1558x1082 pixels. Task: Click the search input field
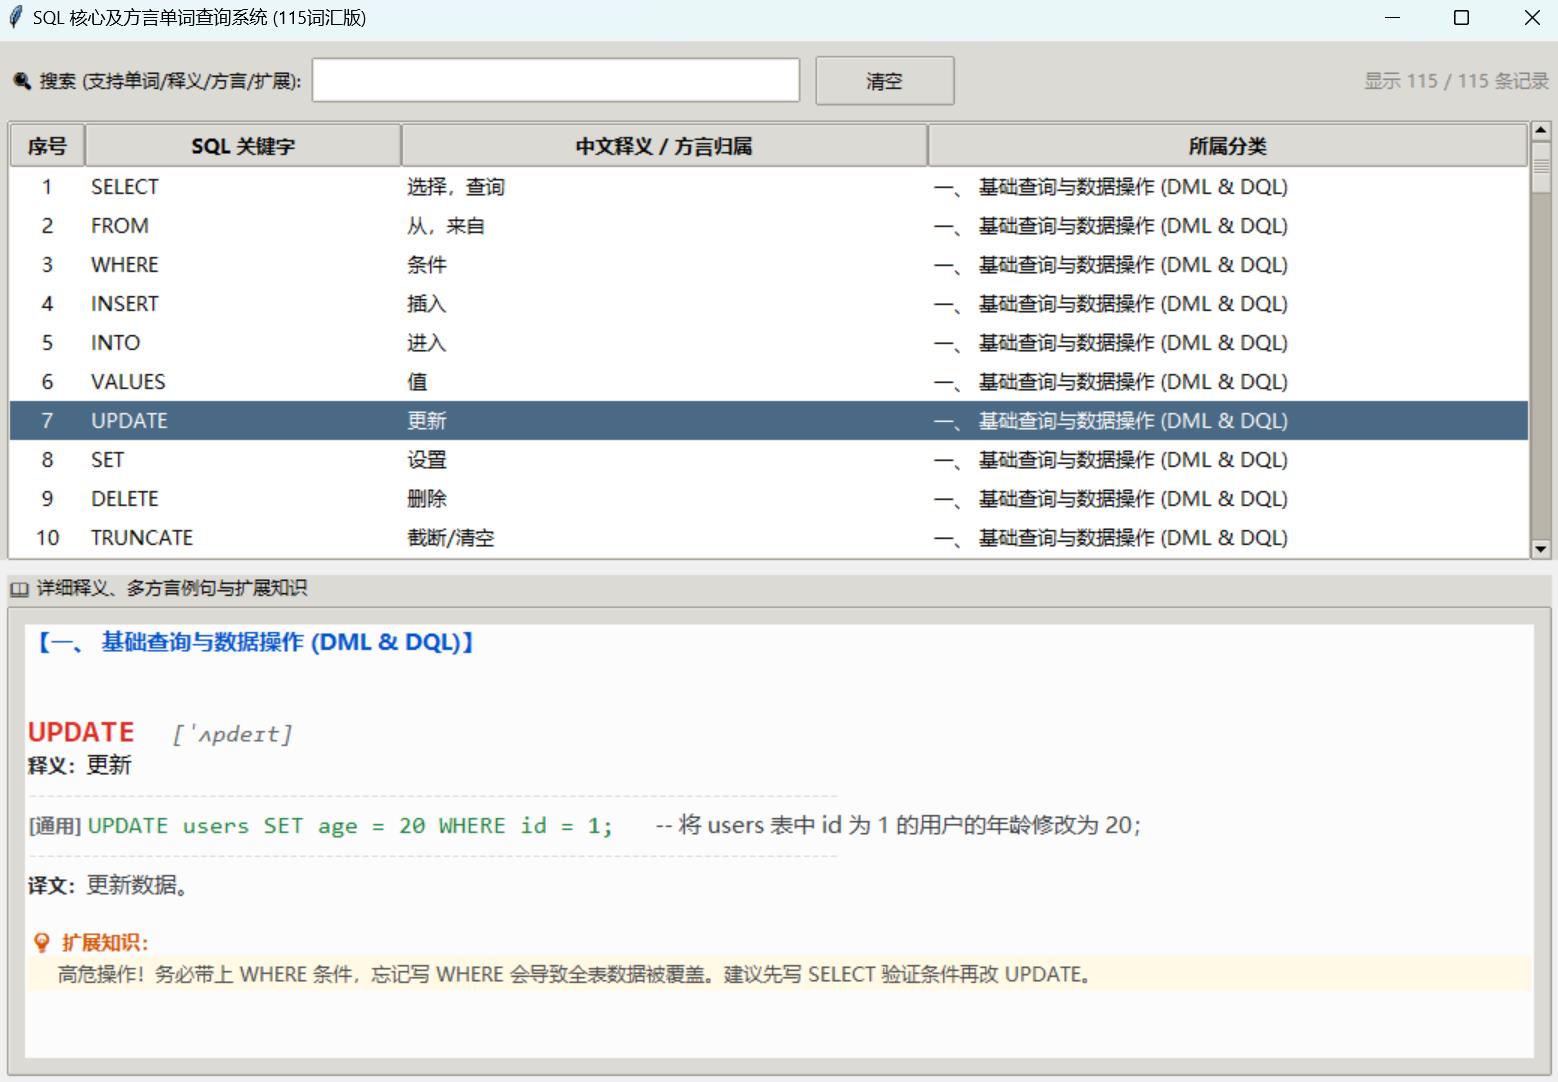coord(556,80)
